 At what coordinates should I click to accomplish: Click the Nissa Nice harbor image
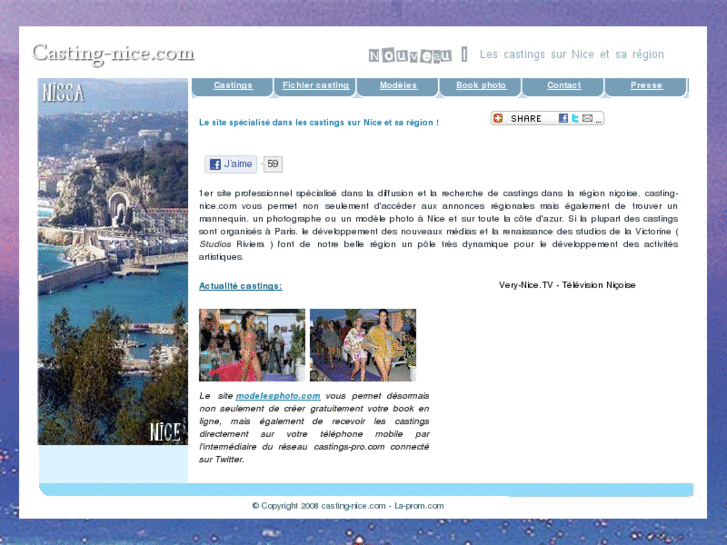point(113,262)
